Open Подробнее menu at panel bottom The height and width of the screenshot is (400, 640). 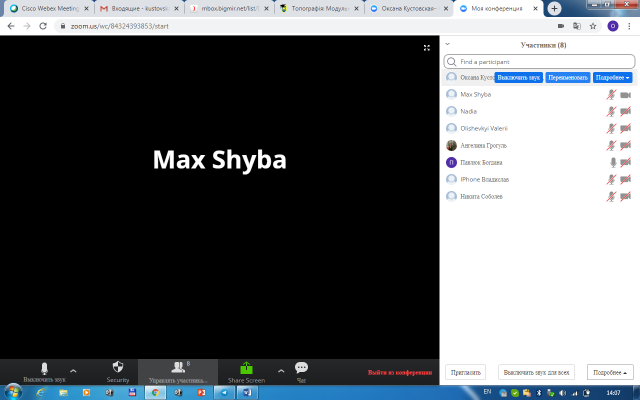tap(610, 372)
